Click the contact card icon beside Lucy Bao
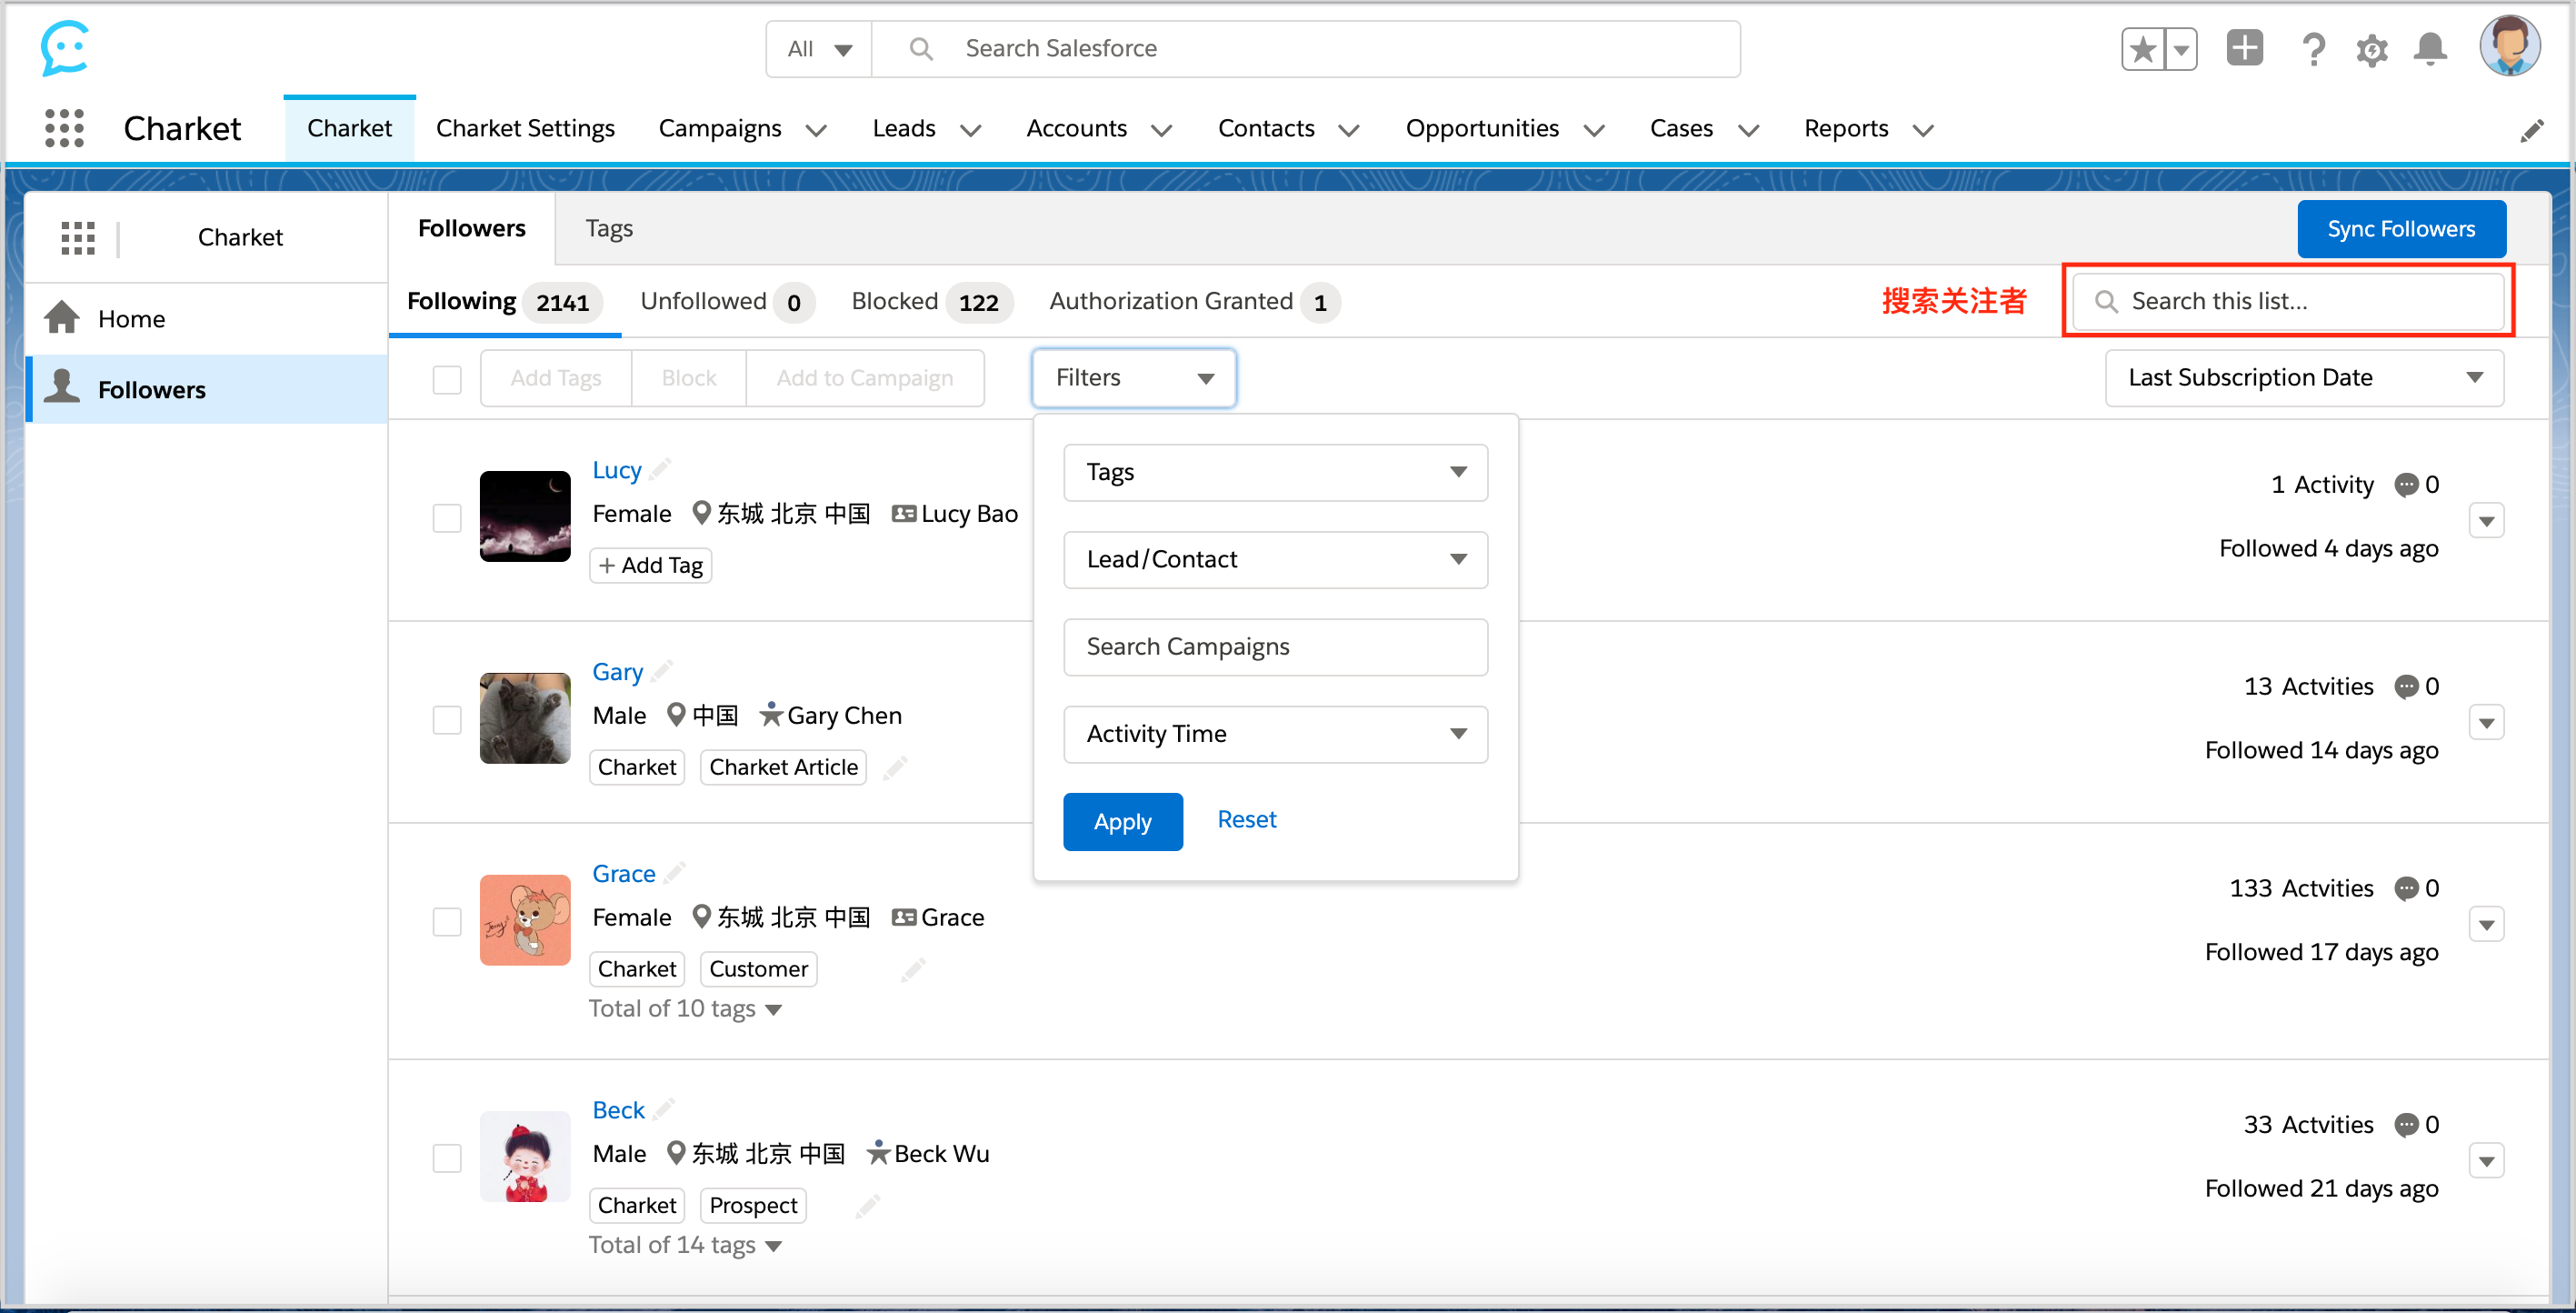Viewport: 2576px width, 1313px height. pos(904,514)
